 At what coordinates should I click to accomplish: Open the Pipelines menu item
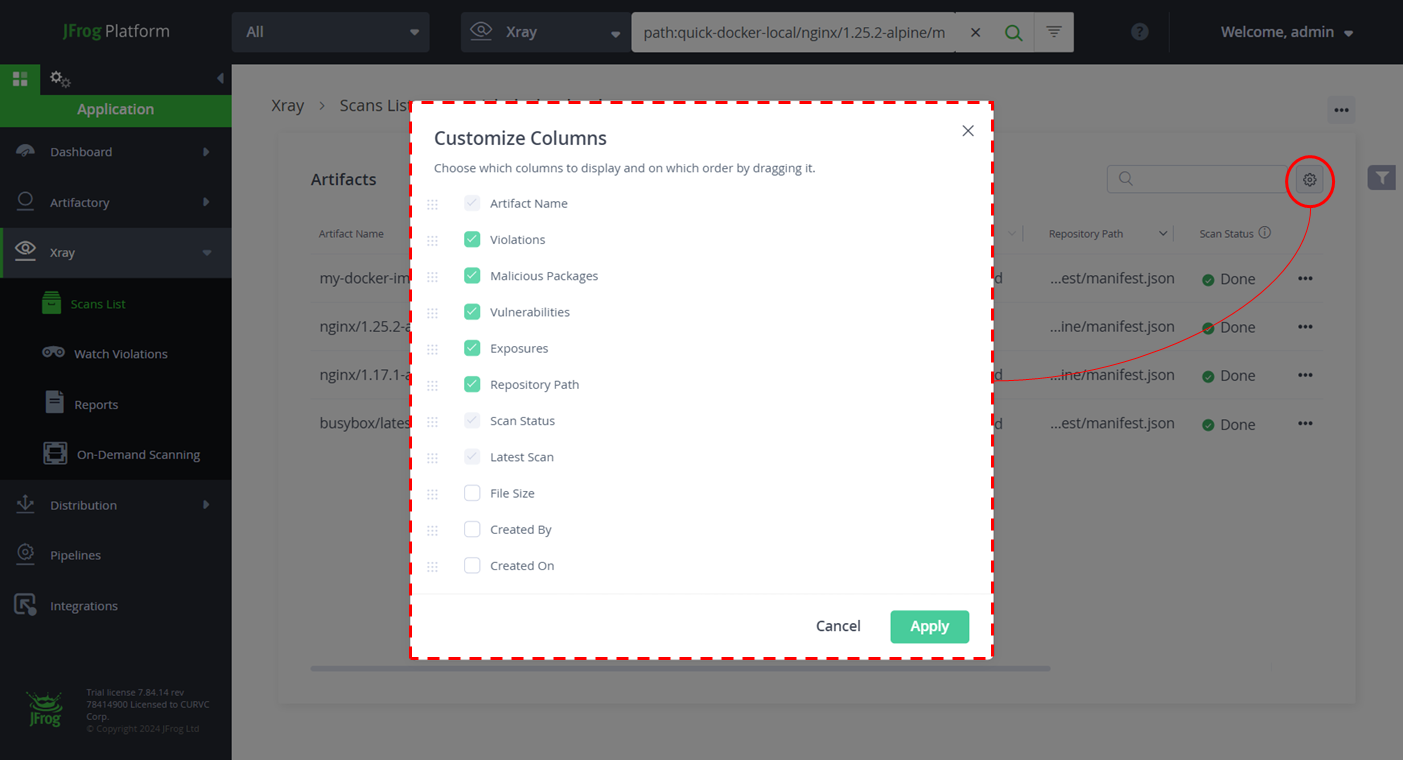[x=76, y=555]
